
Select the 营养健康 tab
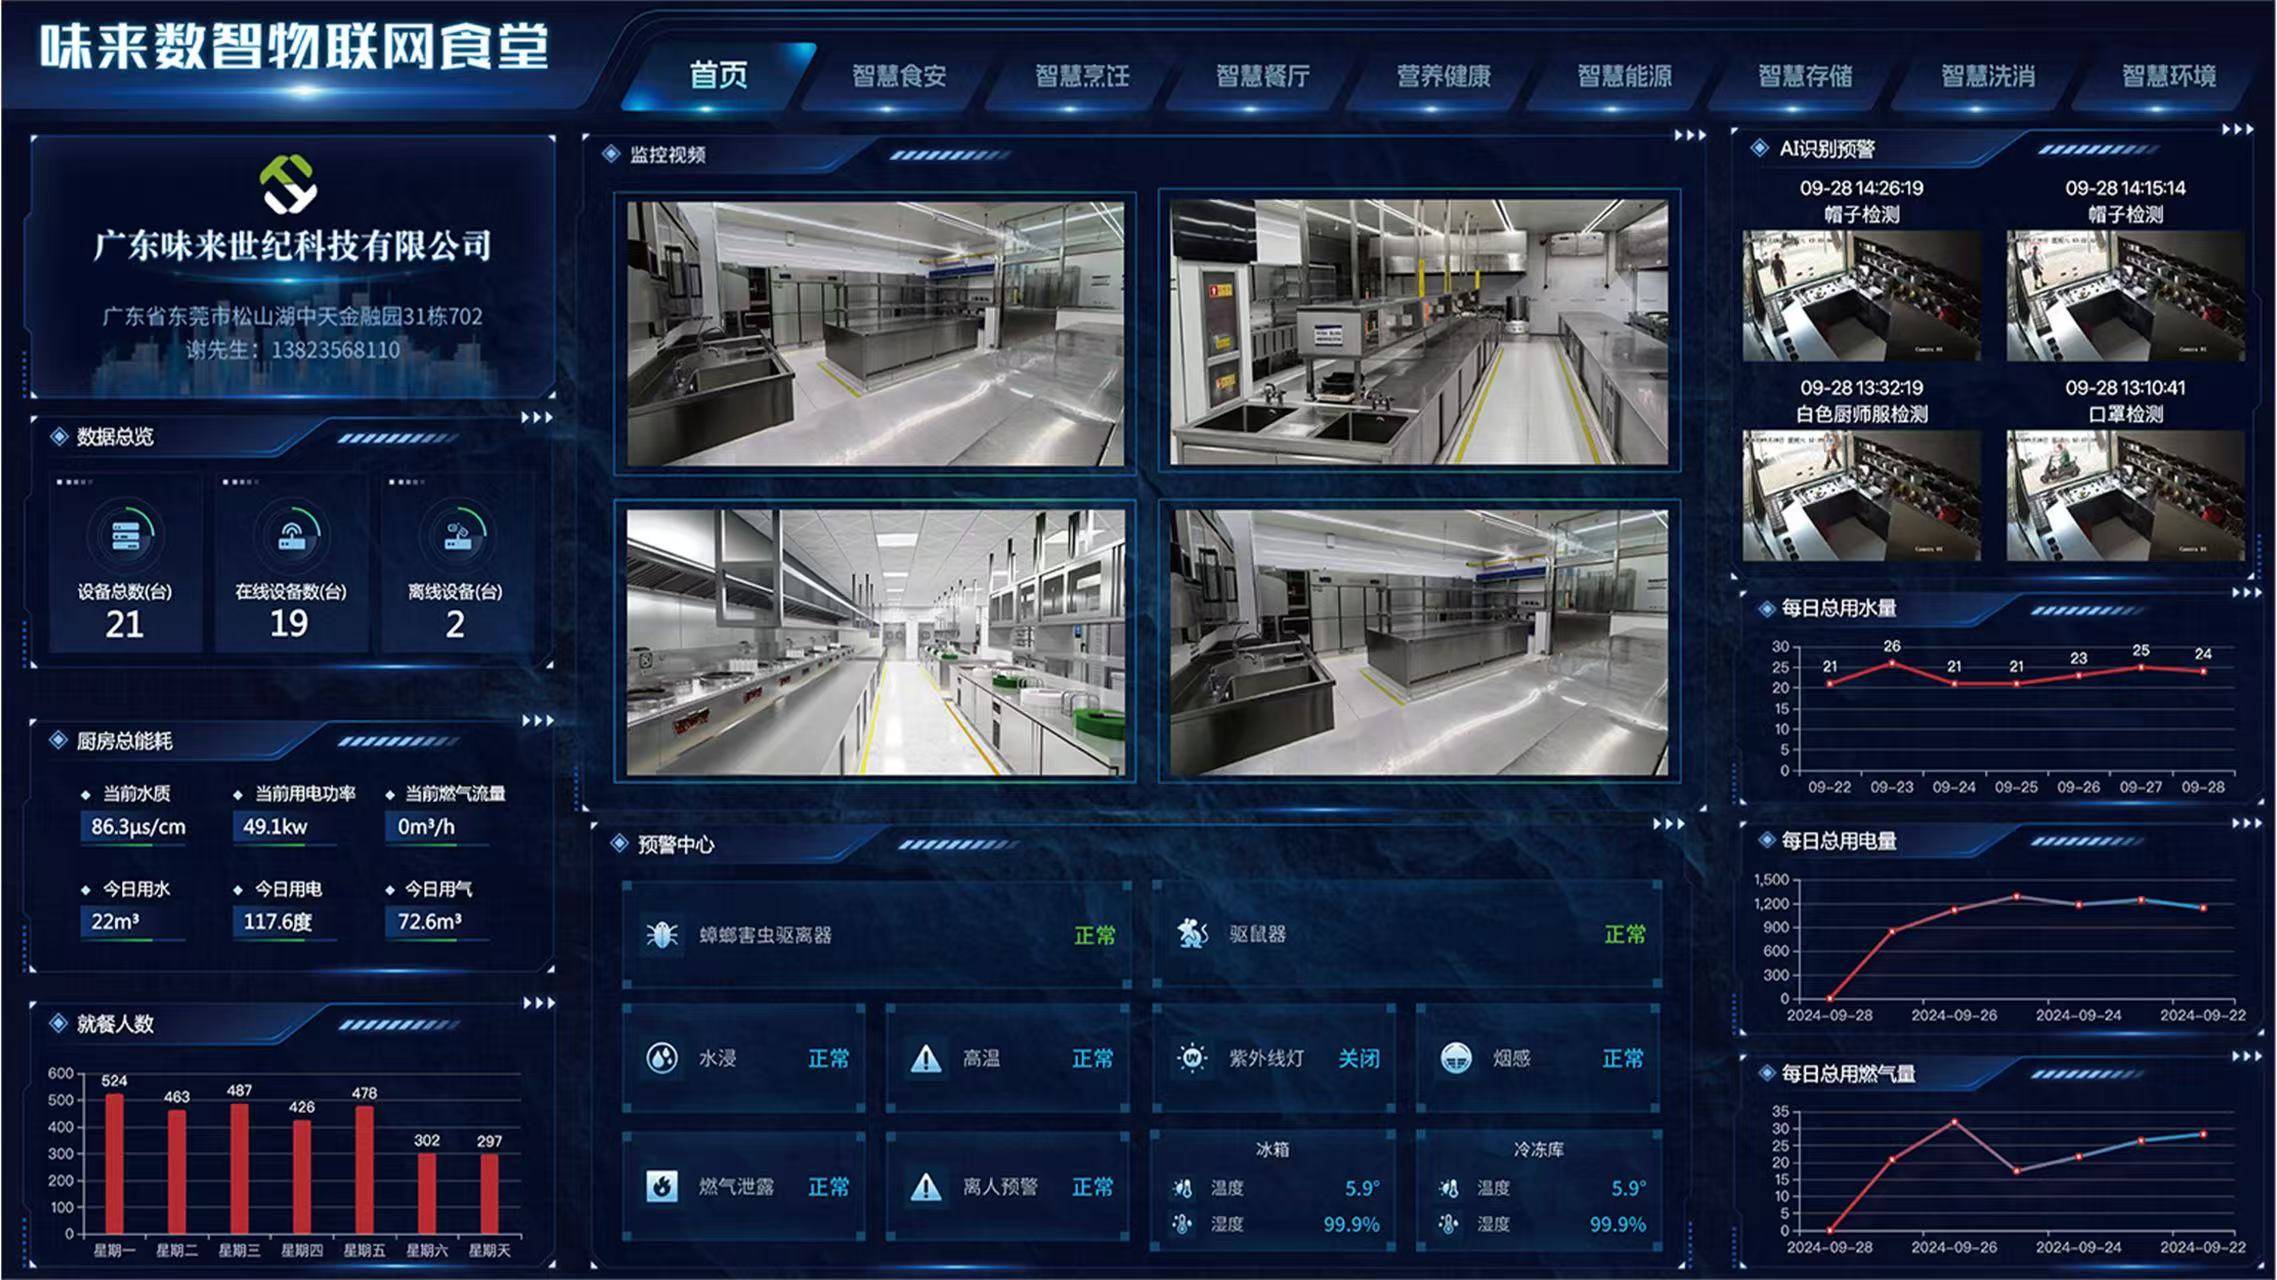[1443, 76]
